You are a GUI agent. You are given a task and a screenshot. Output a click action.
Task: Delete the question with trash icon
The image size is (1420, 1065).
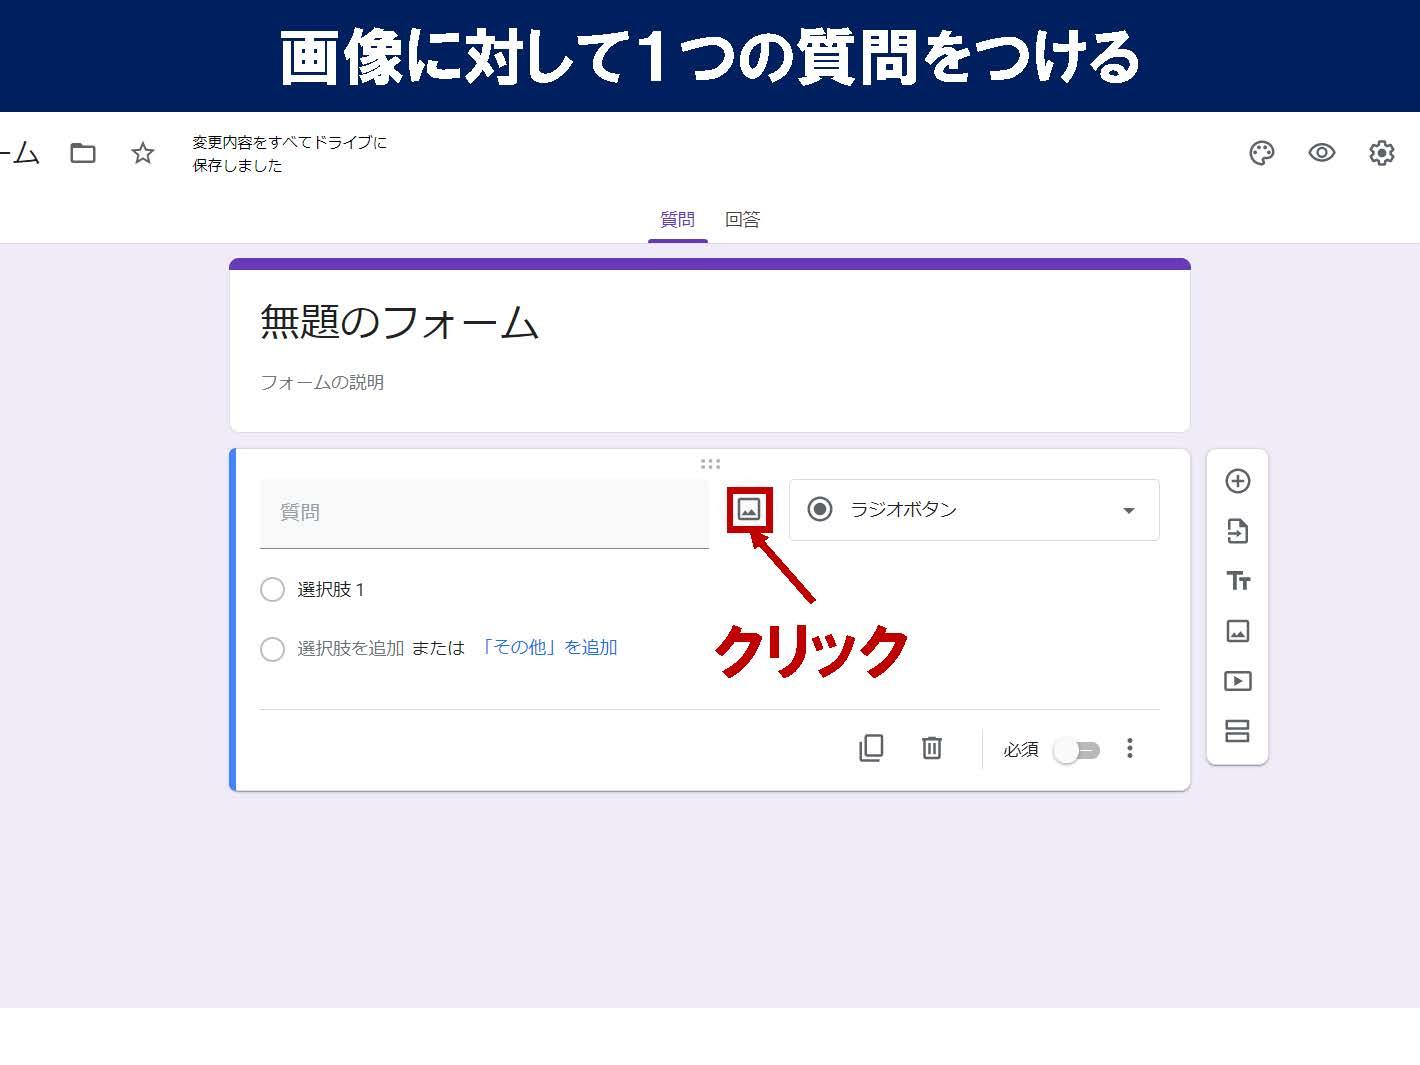[932, 748]
